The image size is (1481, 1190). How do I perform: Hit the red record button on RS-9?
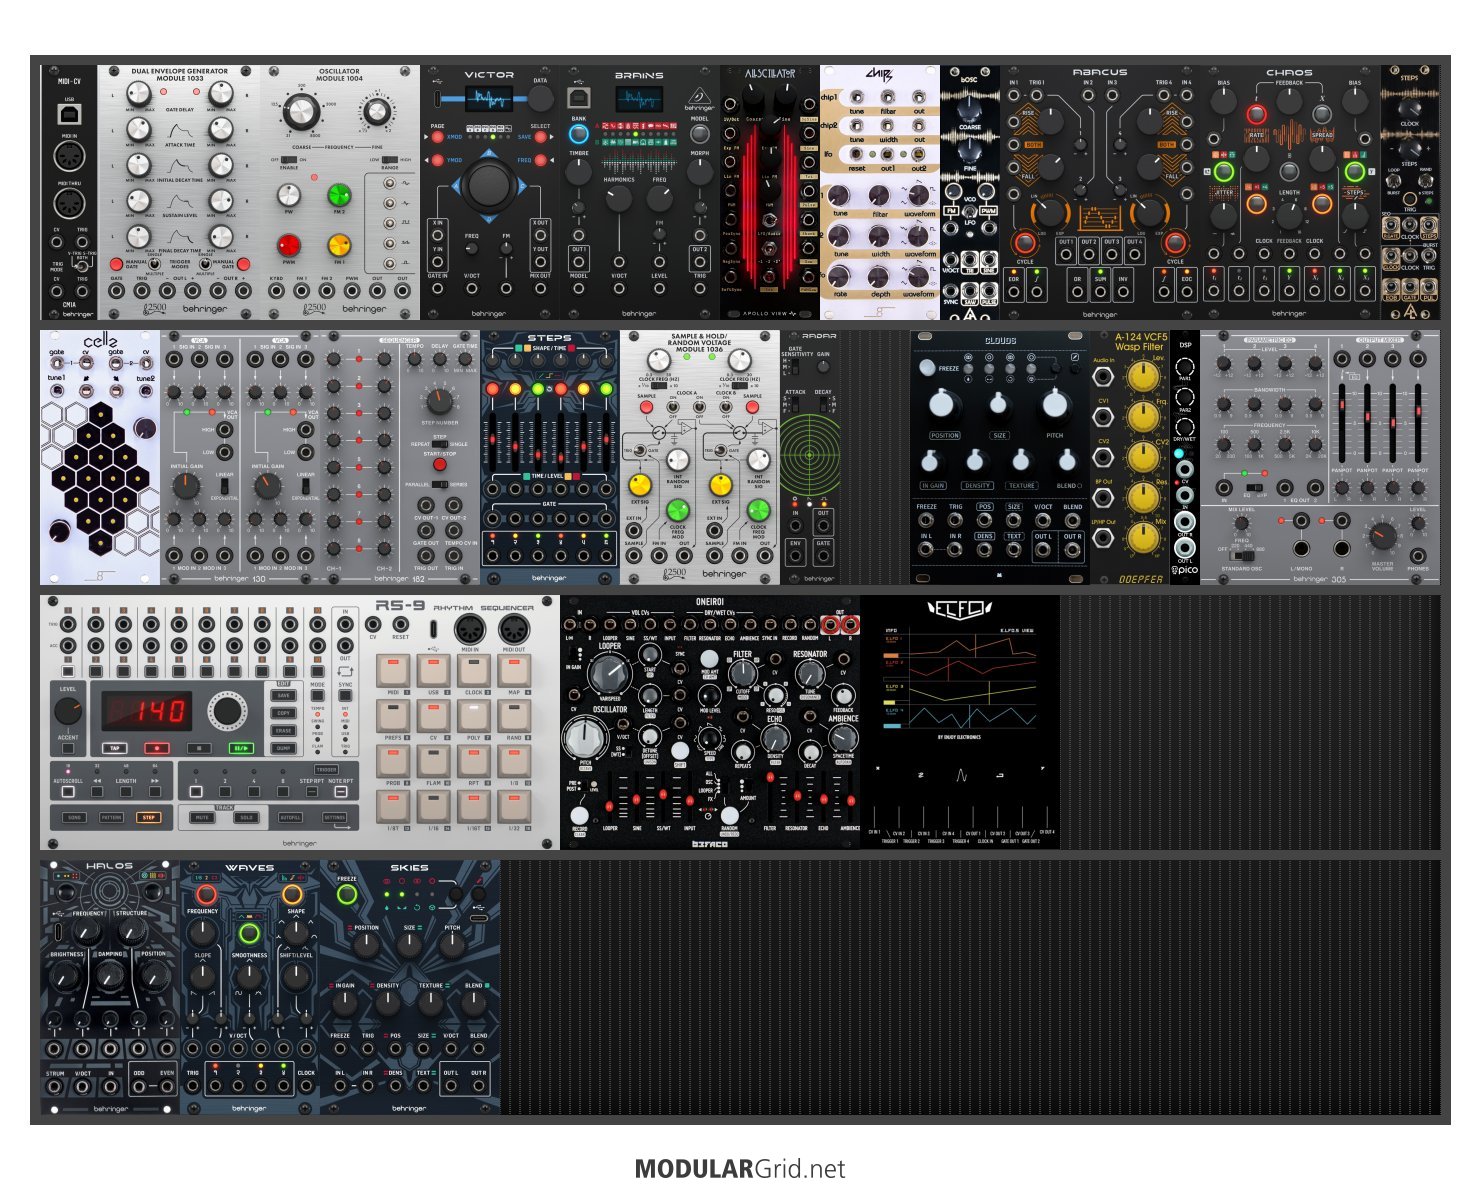pos(156,747)
